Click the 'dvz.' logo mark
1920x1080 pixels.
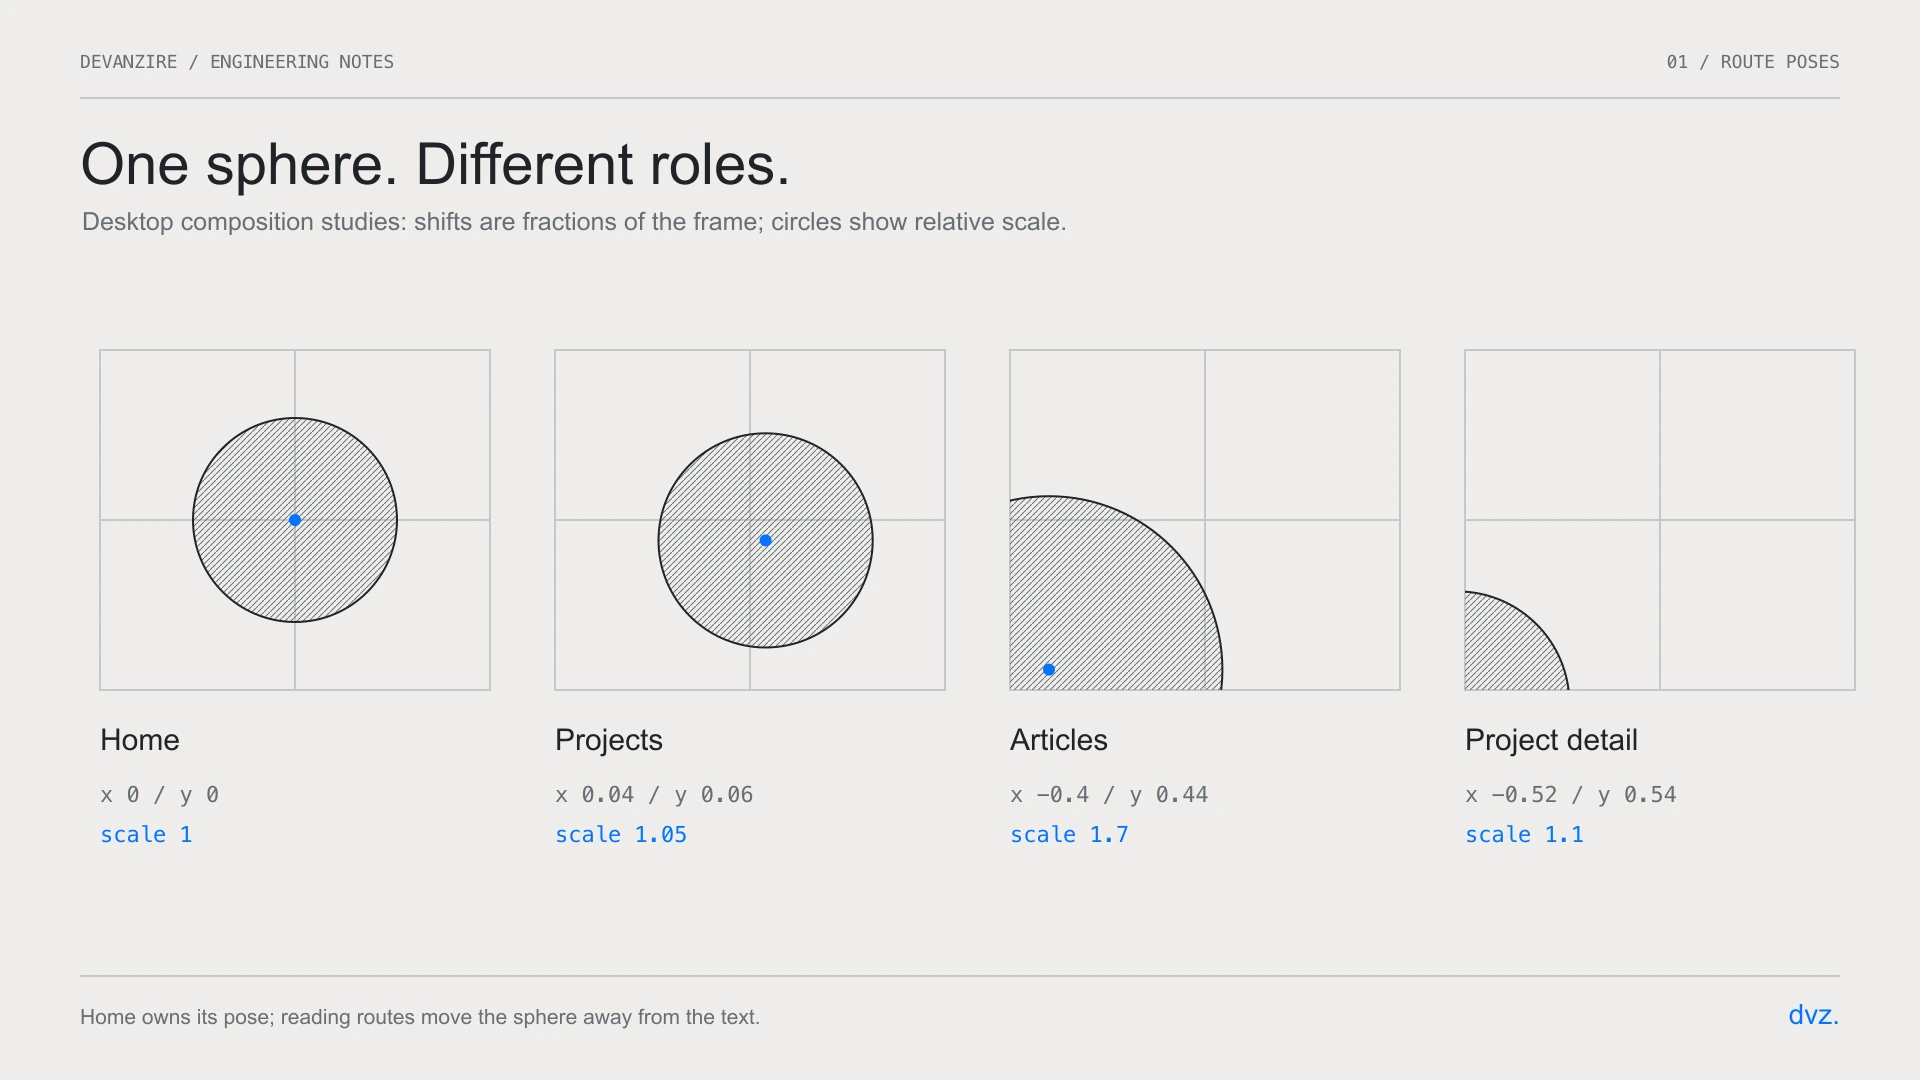tap(1813, 1015)
